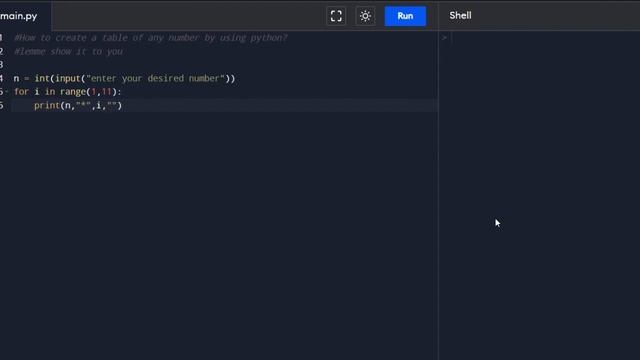Click the 'n = int(input(' code line
640x360 pixels.
(x=124, y=78)
